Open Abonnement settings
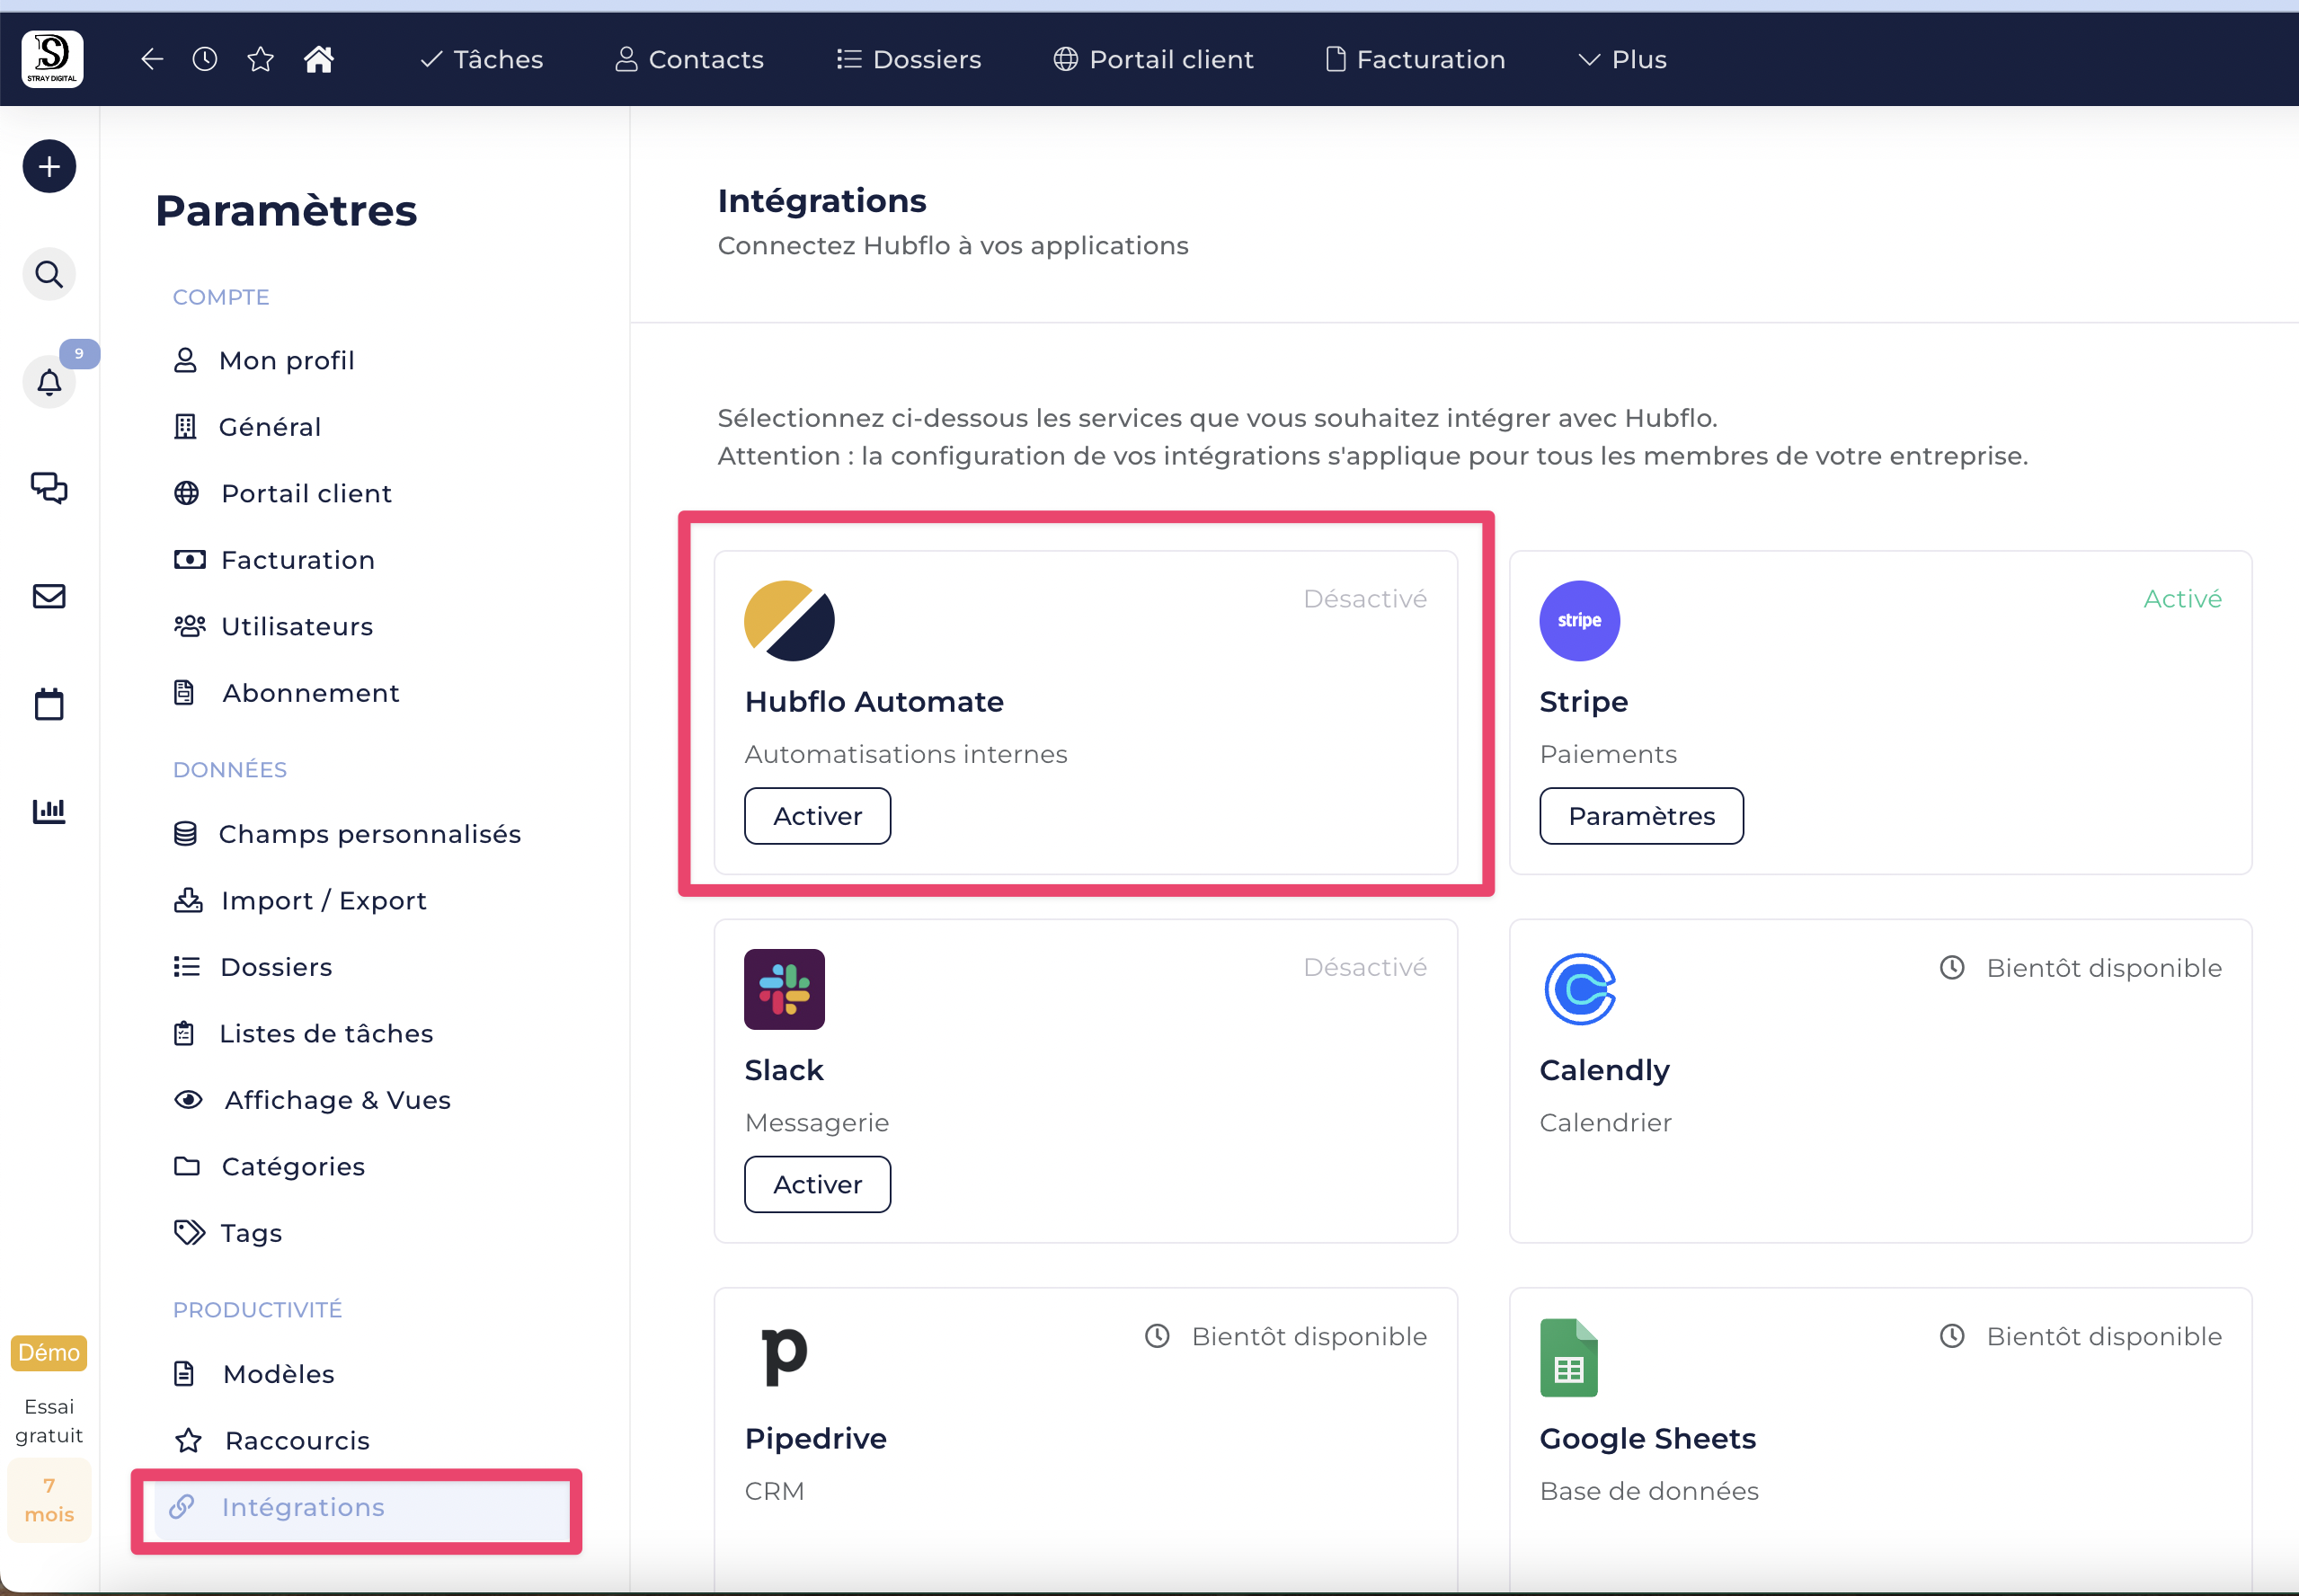Viewport: 2299px width, 1596px height. click(287, 693)
